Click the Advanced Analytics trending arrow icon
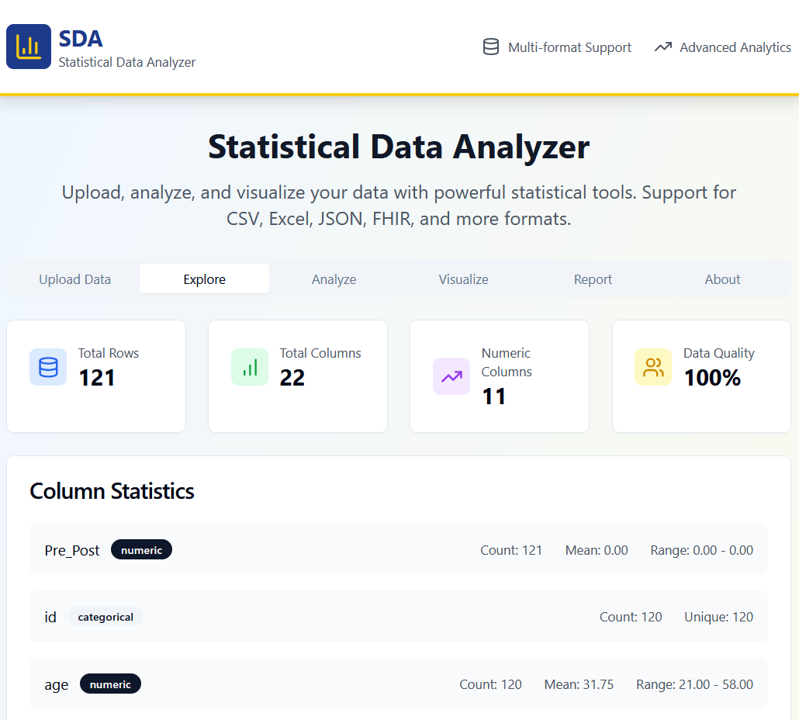Viewport: 799px width, 720px height. pyautogui.click(x=663, y=47)
